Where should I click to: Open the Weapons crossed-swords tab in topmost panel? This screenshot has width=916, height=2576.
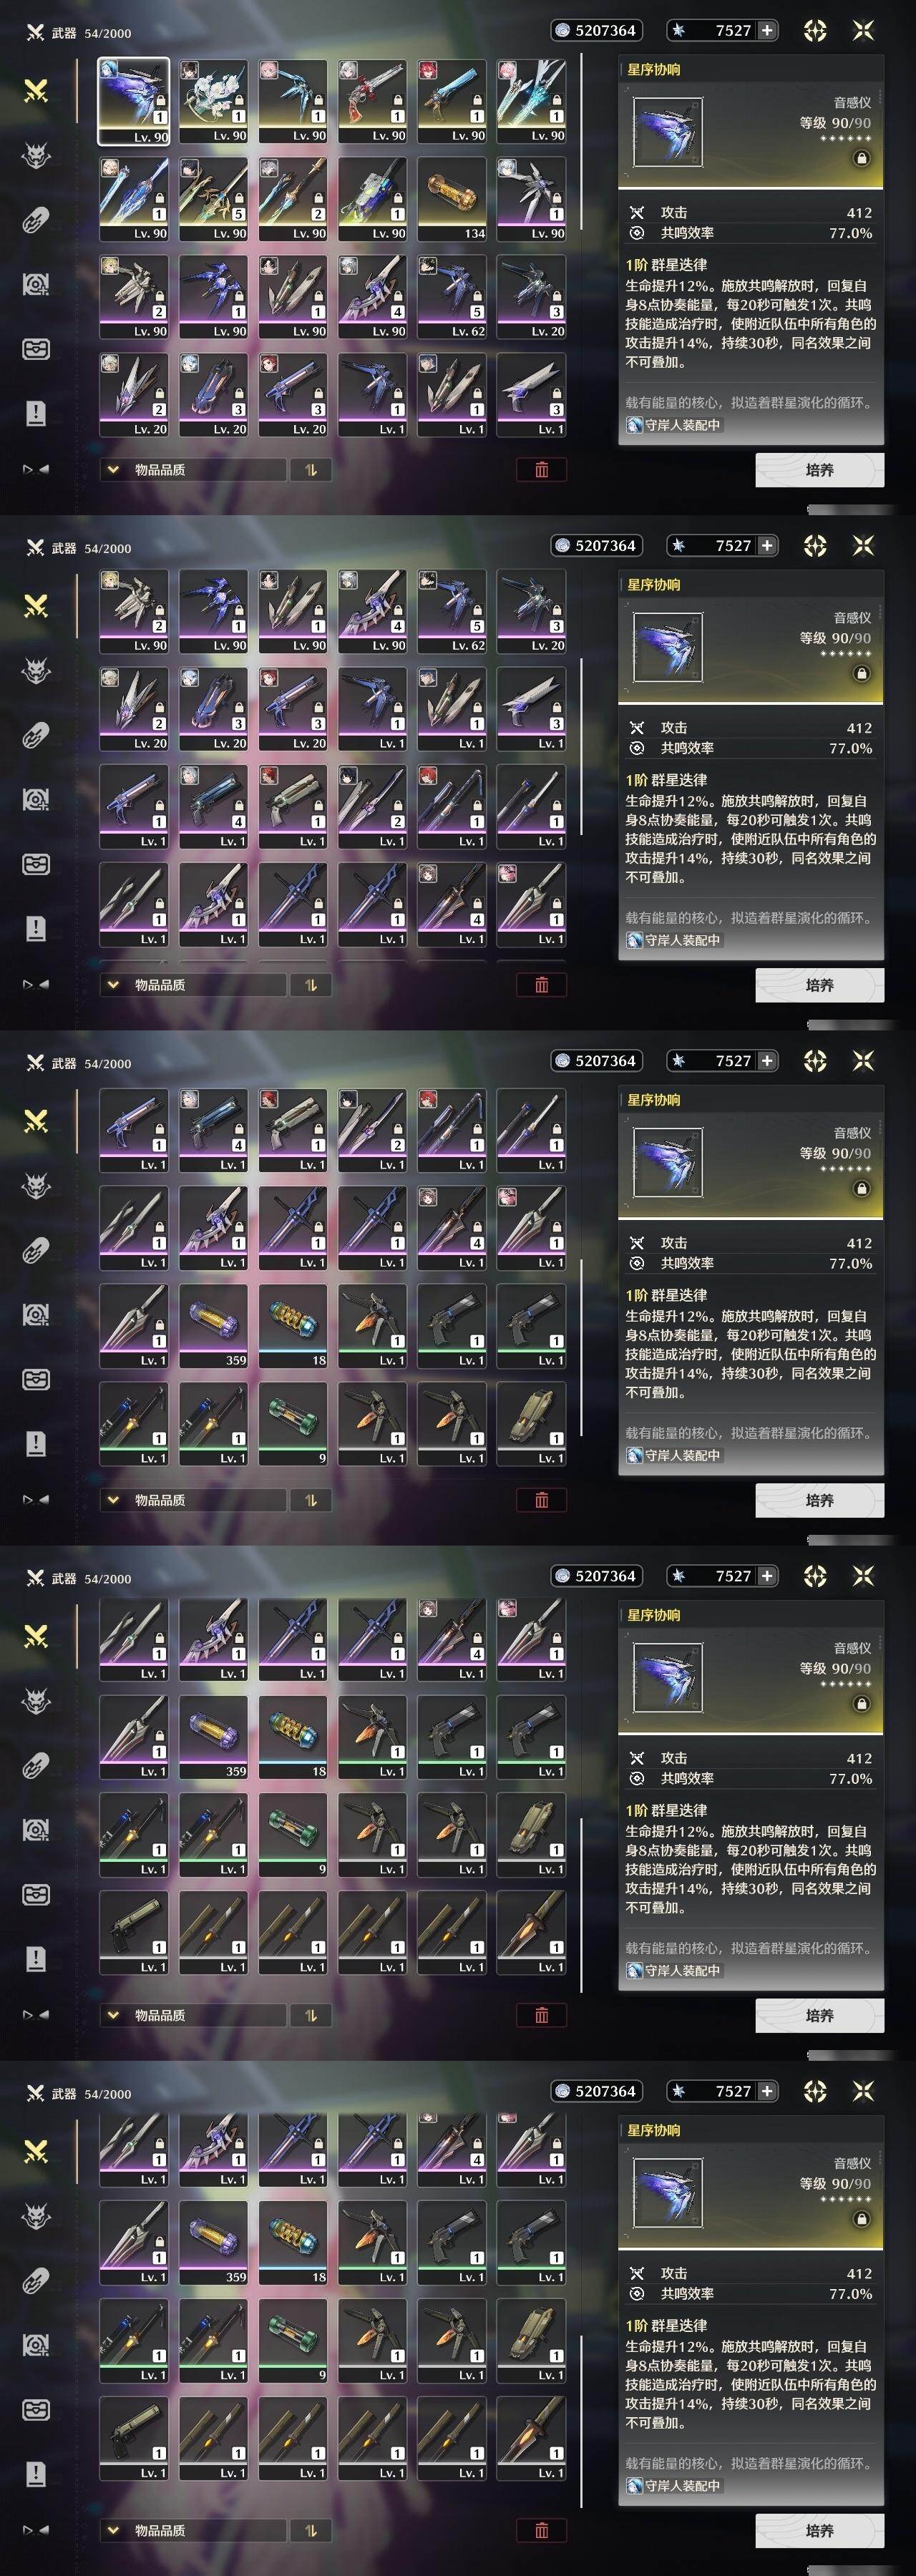click(x=36, y=92)
